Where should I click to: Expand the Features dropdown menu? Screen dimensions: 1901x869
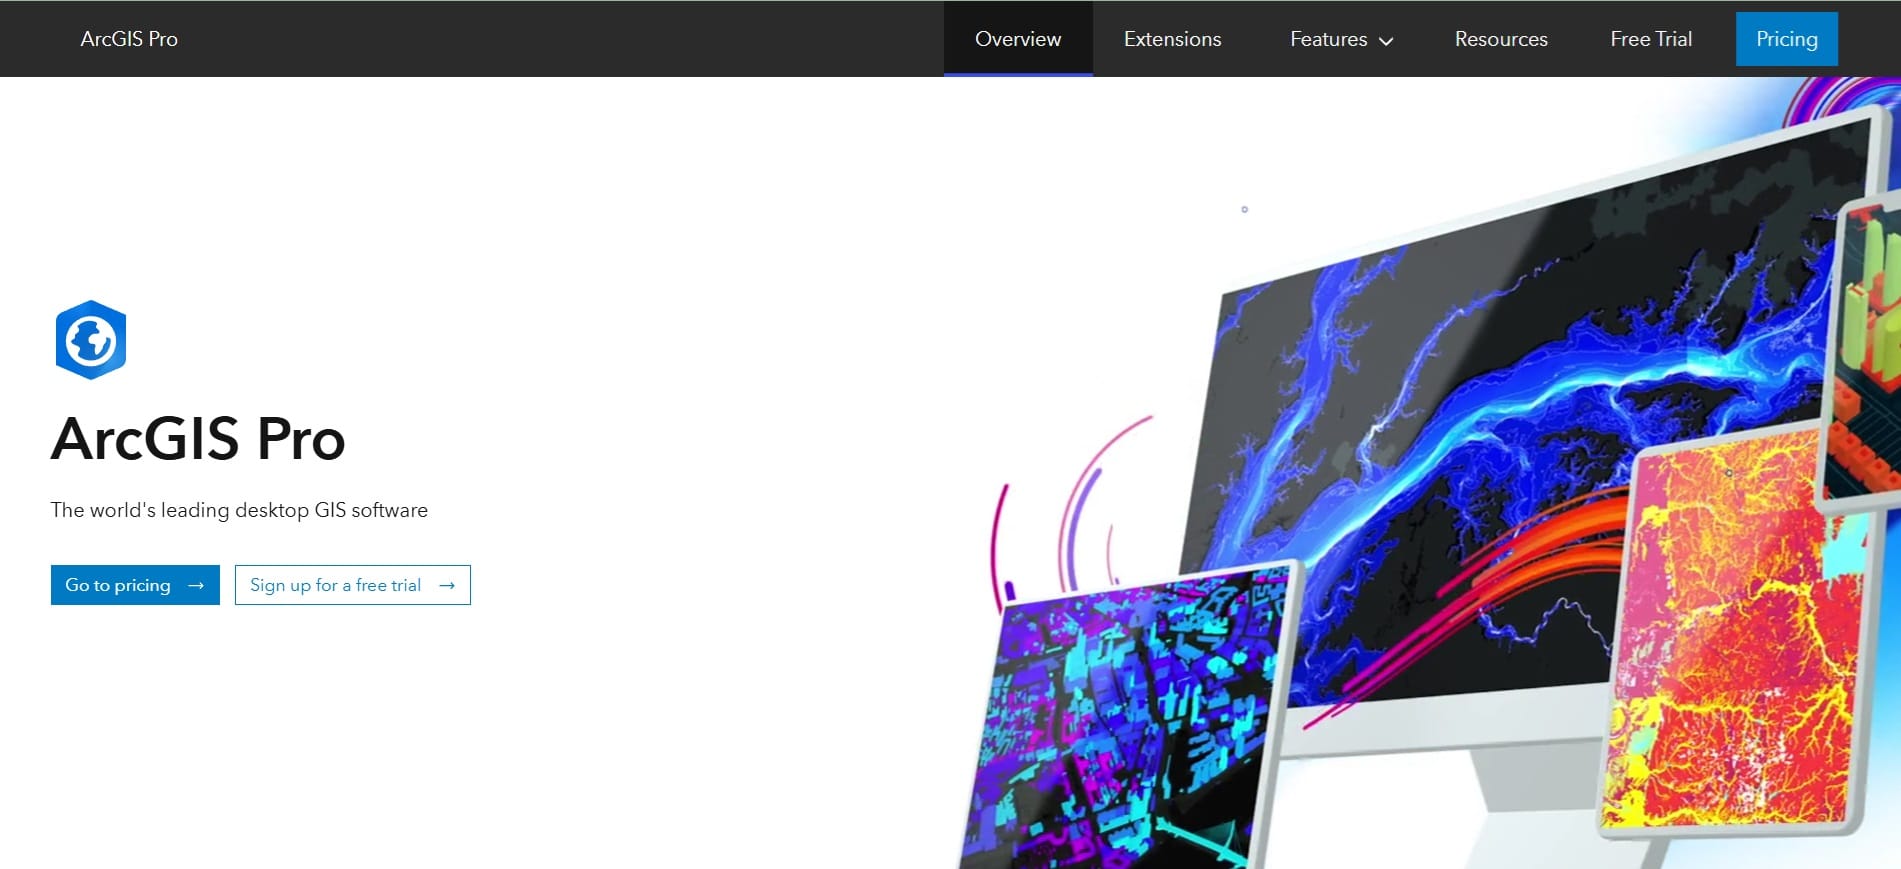1341,39
